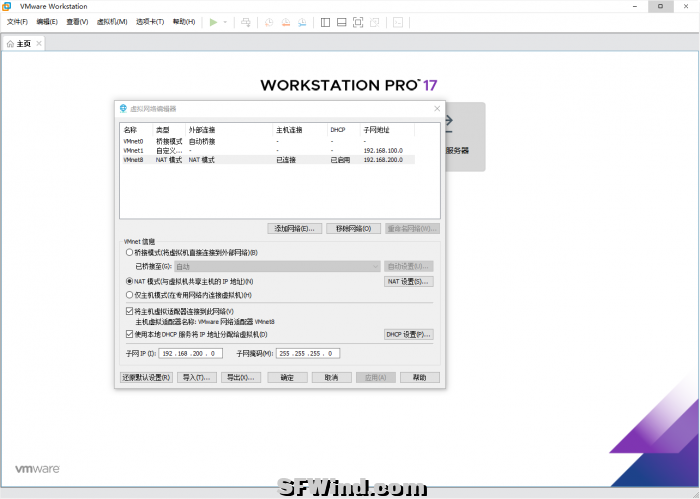This screenshot has width=700, height=499.
Task: Click the DHCP column header
Action: [344, 130]
